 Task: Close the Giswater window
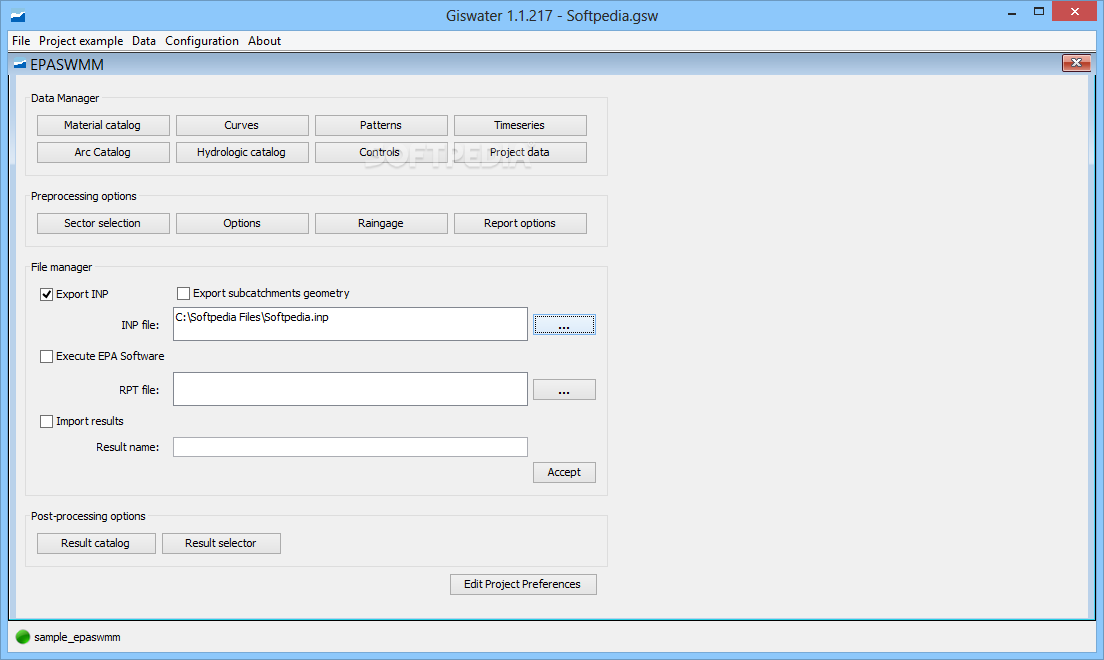(x=1075, y=11)
